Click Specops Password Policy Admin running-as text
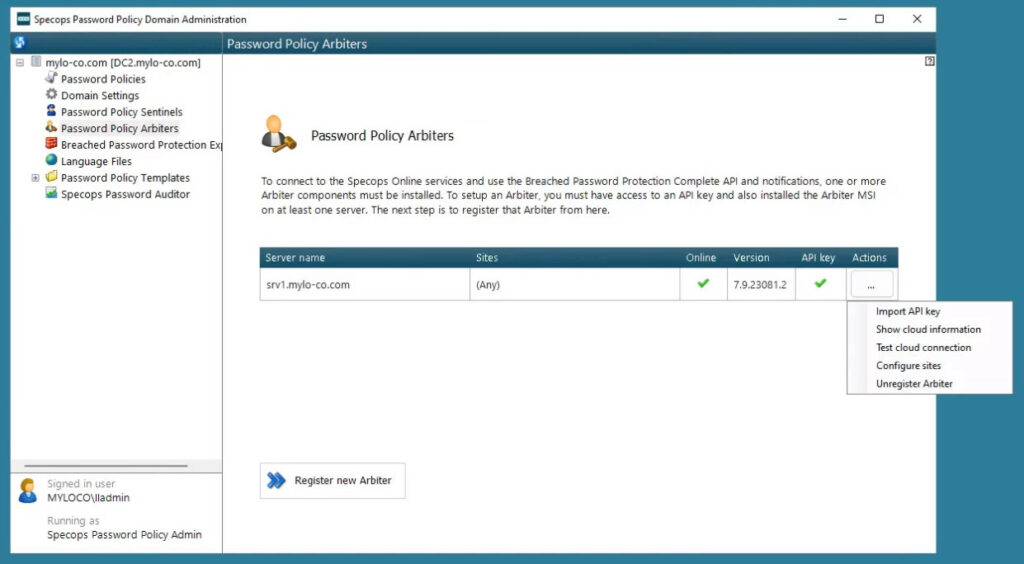Image resolution: width=1024 pixels, height=564 pixels. click(124, 535)
